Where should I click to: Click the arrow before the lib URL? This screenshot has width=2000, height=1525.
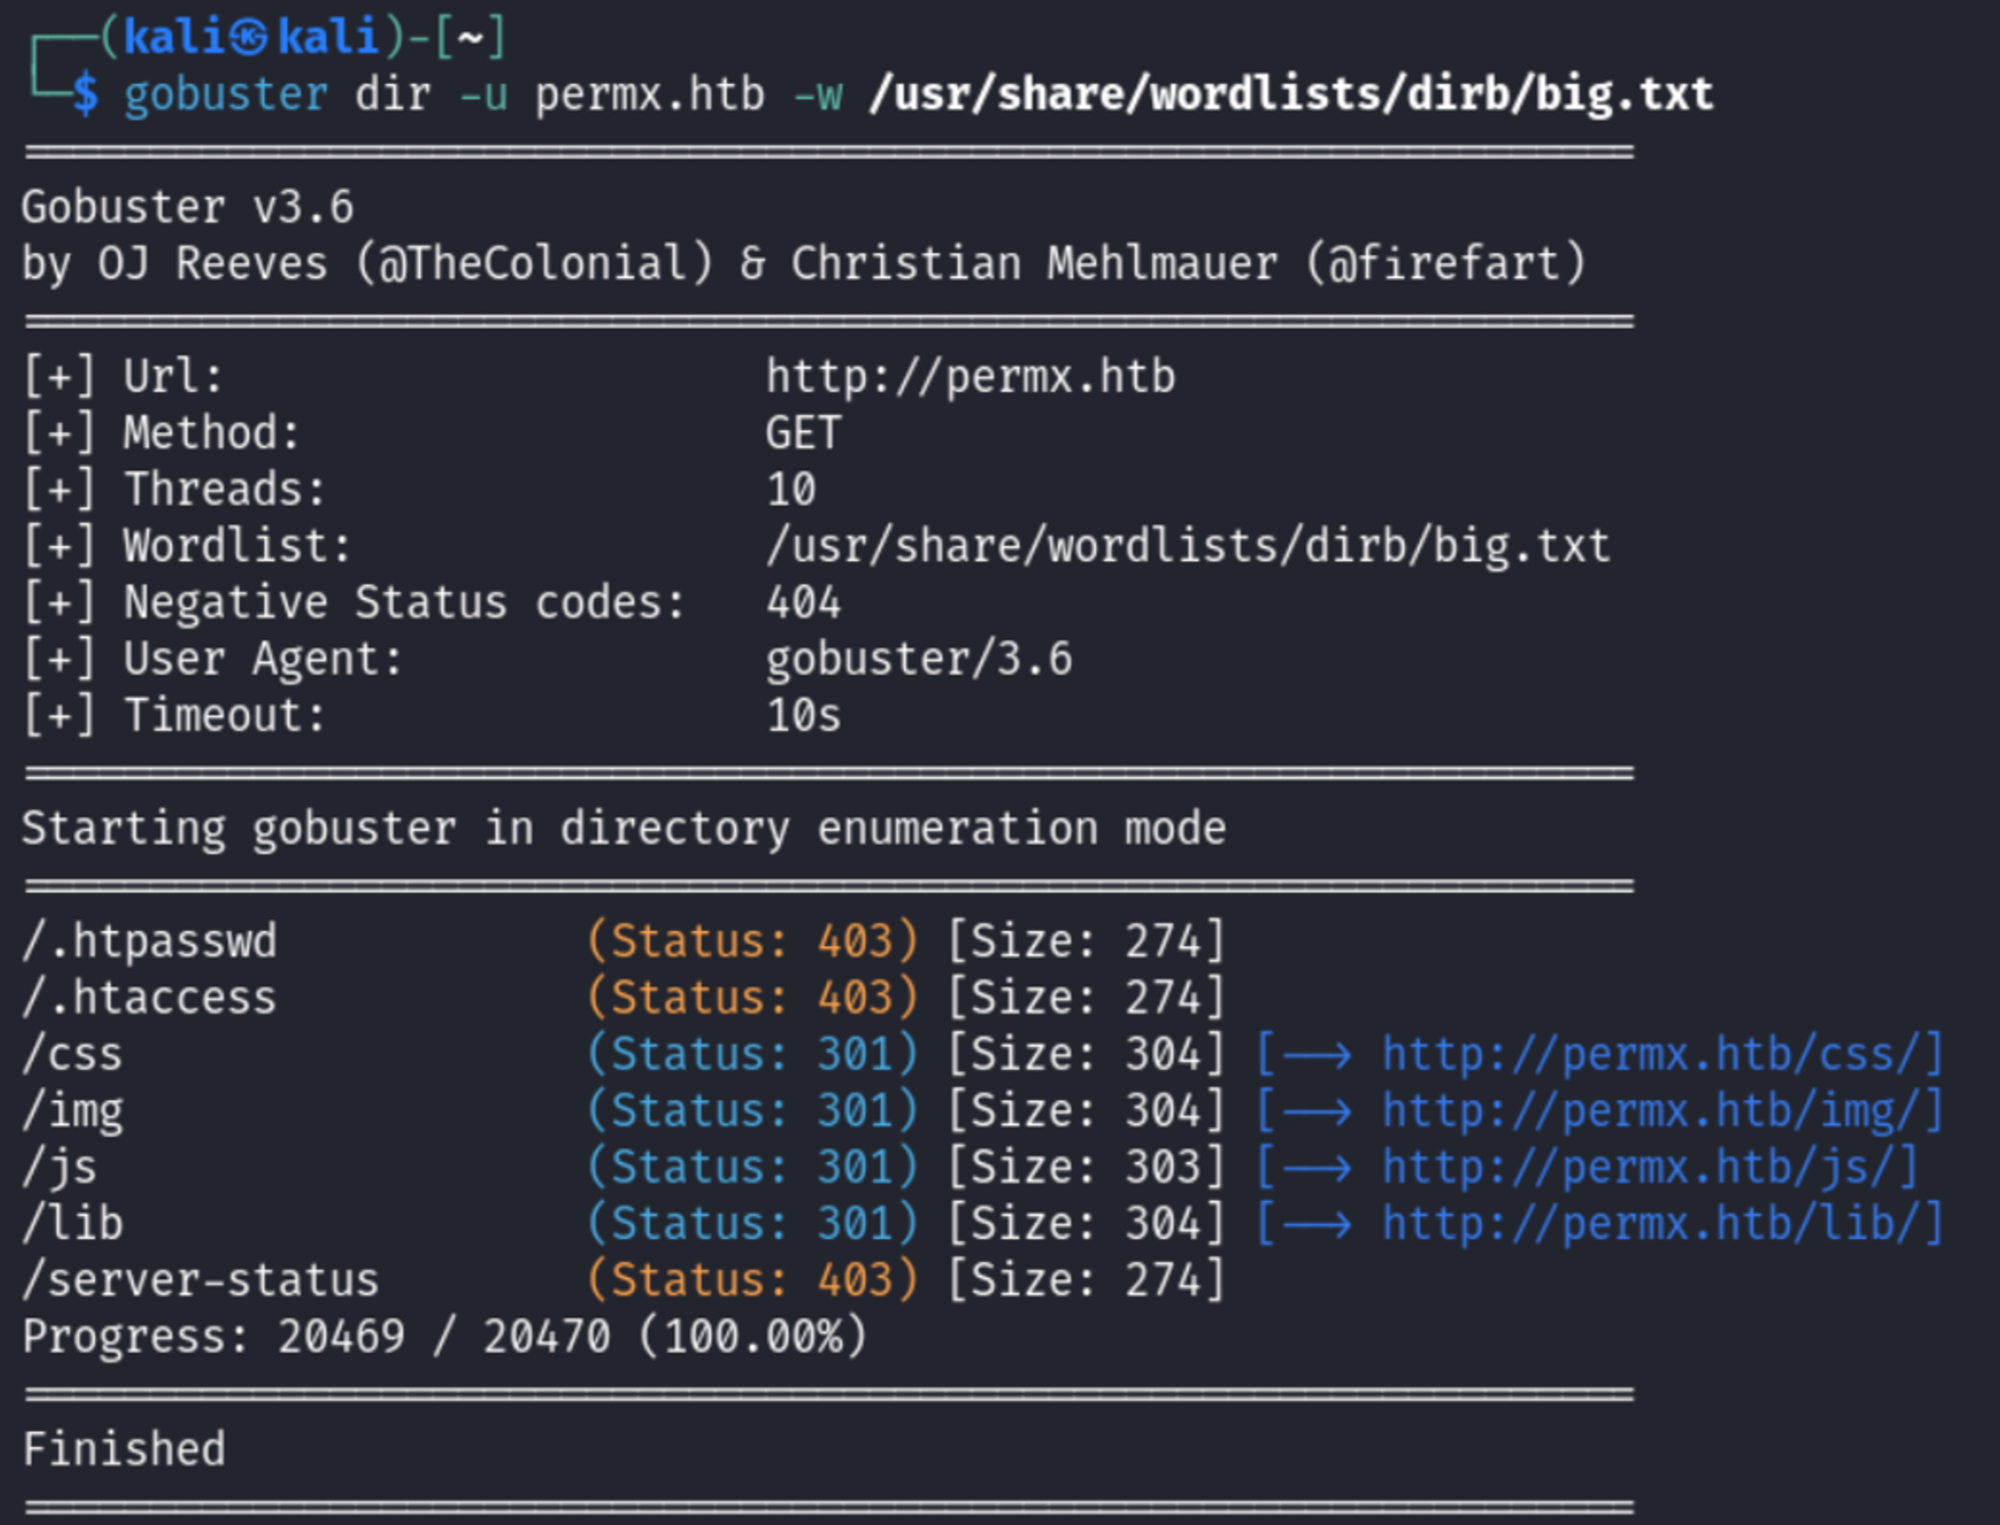click(1316, 1225)
